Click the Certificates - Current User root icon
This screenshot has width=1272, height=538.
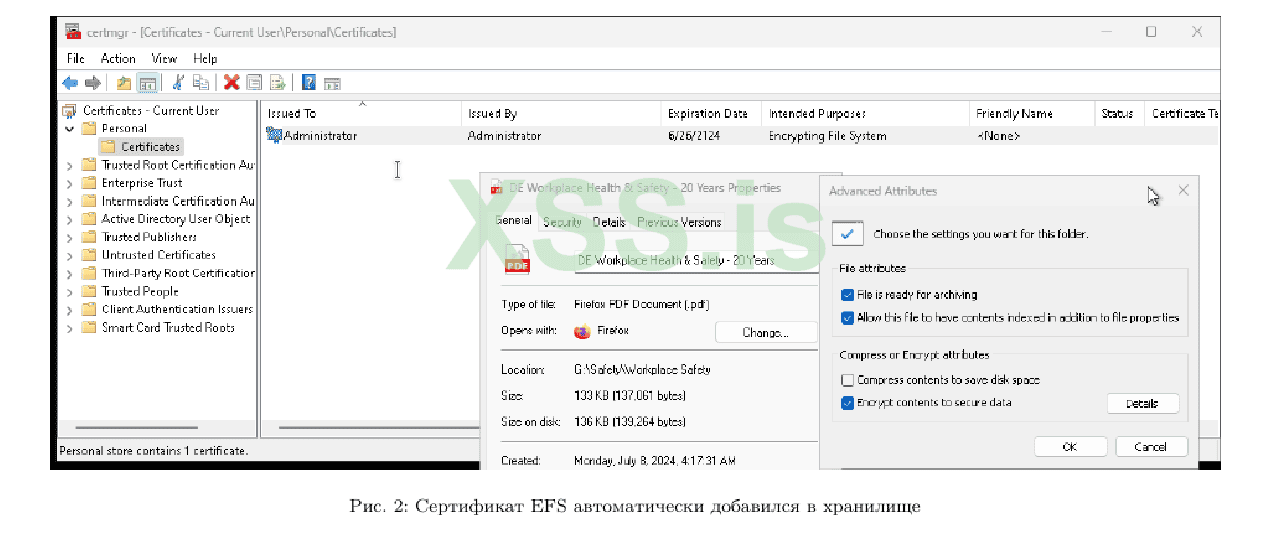[x=69, y=111]
